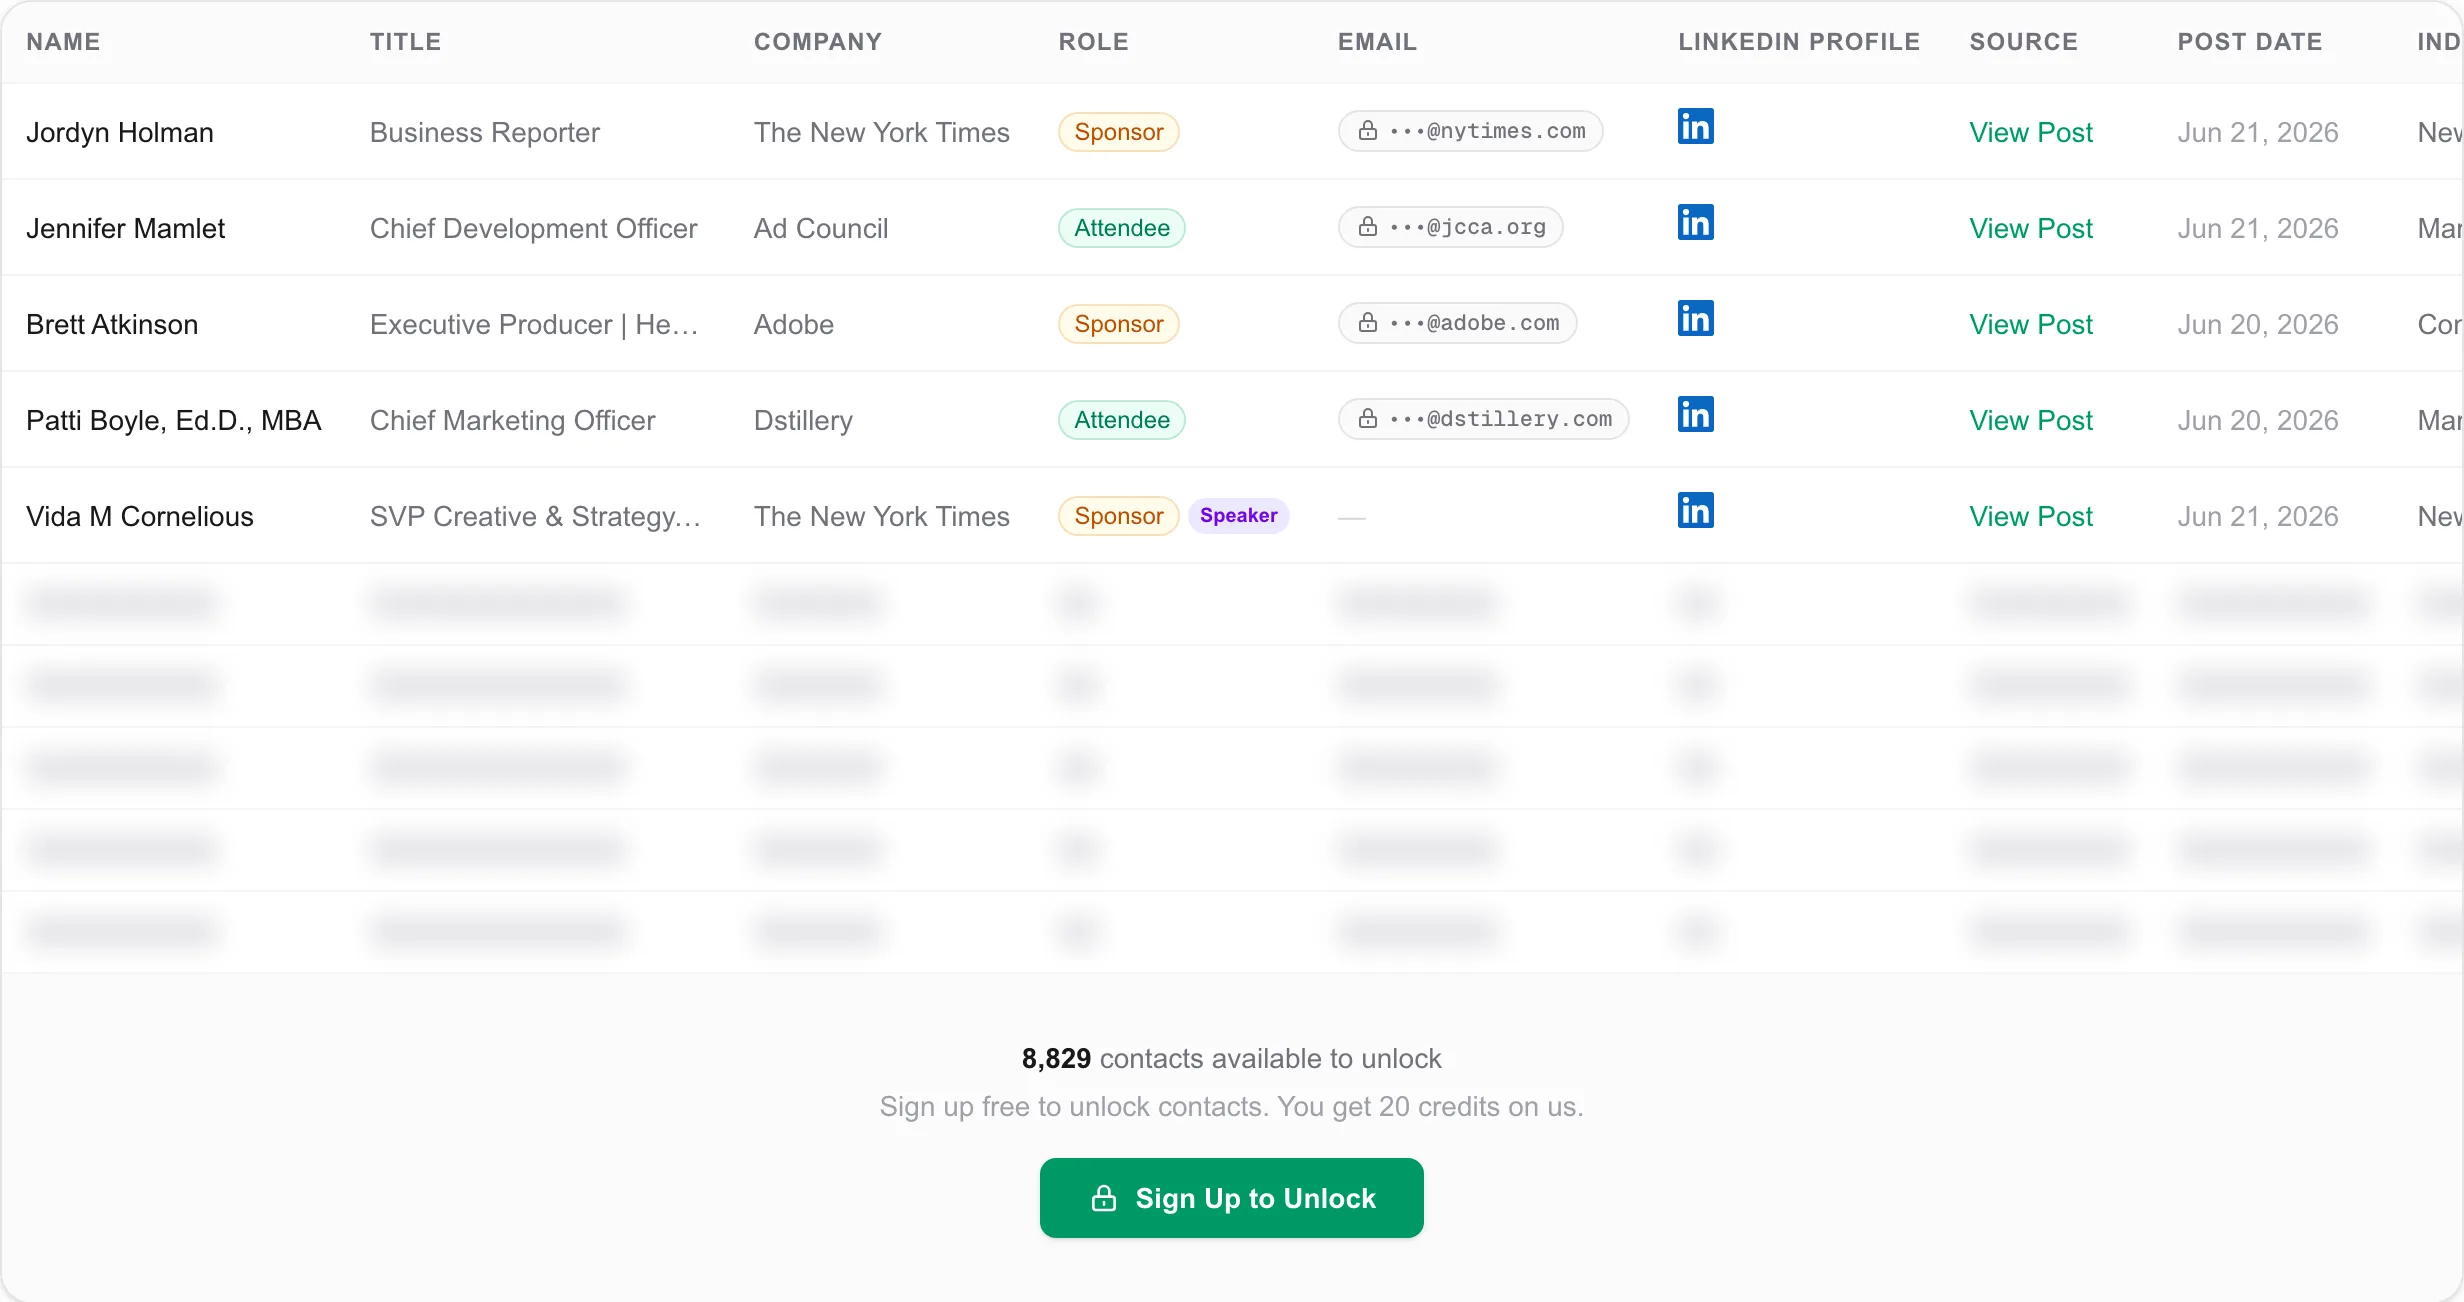
Task: Click the Sign Up to Unlock button
Action: click(x=1231, y=1198)
